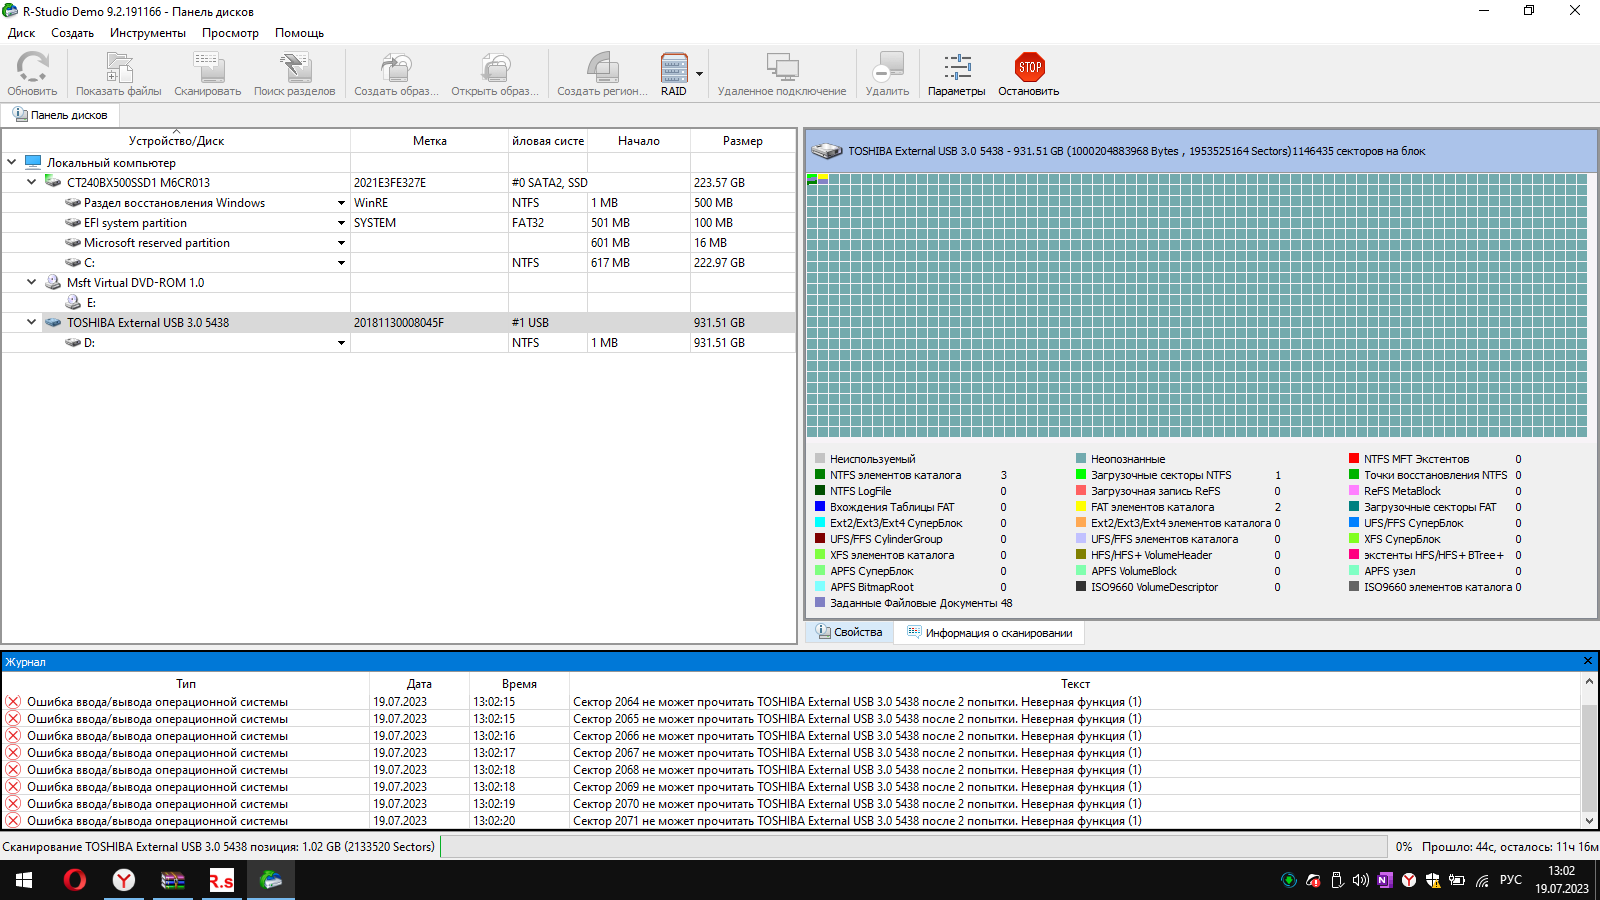The image size is (1600, 900).
Task: Open the Инструменты menu
Action: (147, 33)
